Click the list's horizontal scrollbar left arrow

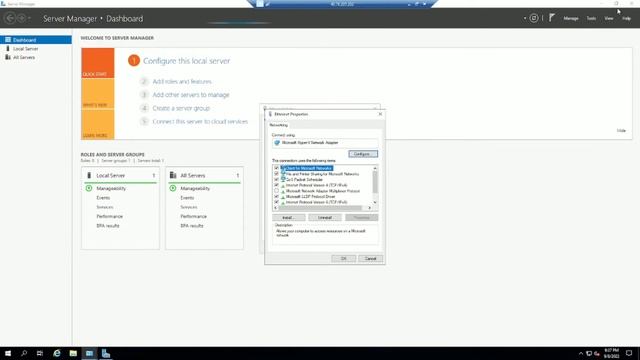coord(276,208)
